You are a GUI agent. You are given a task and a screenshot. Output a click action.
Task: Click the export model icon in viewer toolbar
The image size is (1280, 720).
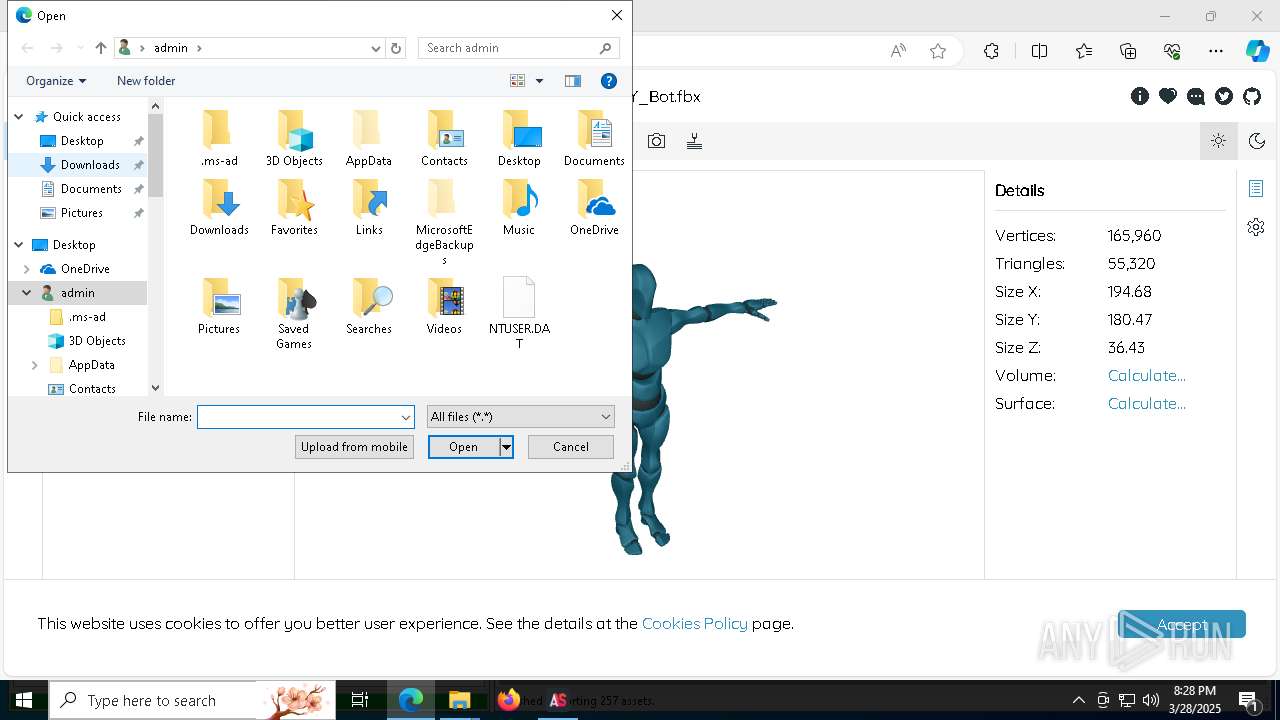coord(694,141)
